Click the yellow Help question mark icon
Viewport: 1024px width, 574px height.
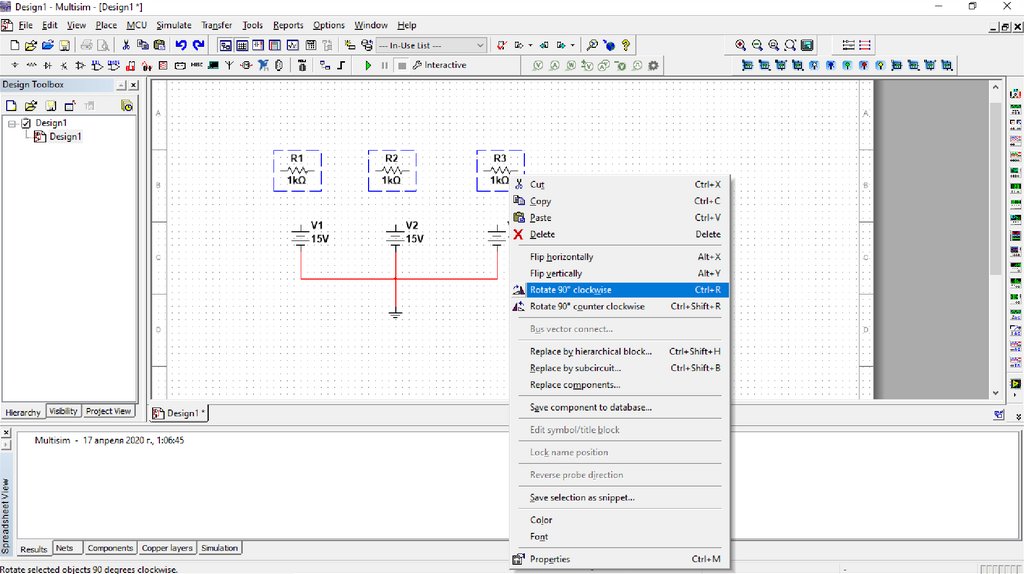pyautogui.click(x=626, y=45)
